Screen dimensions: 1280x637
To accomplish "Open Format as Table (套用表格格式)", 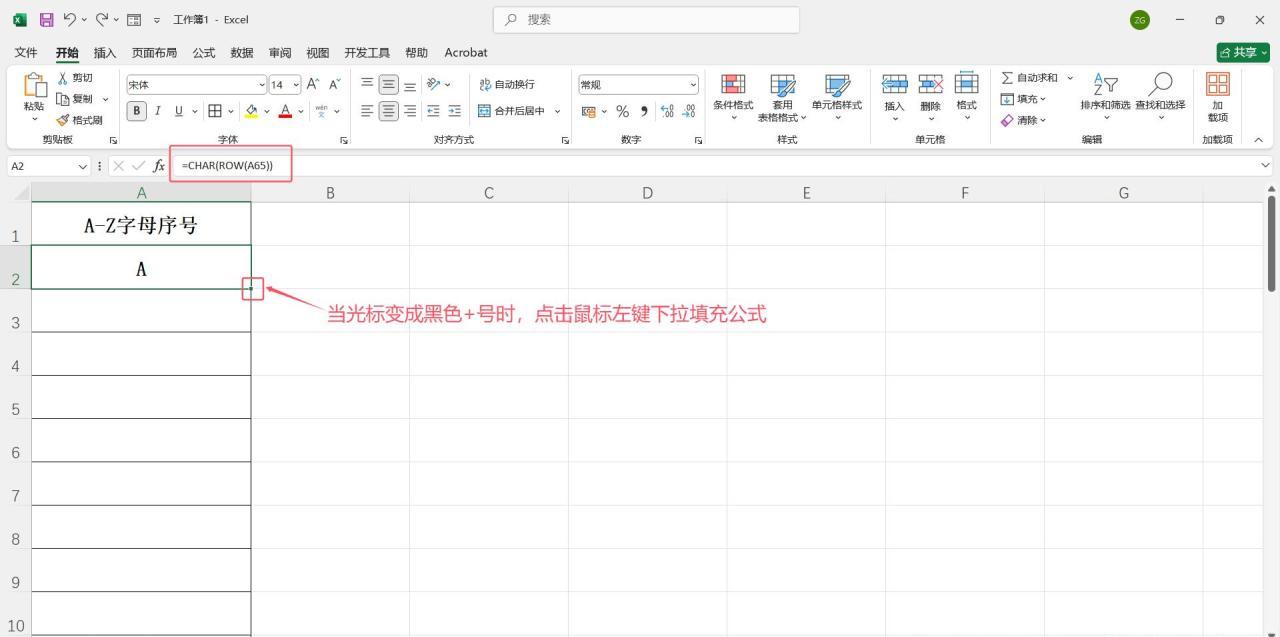I will (x=783, y=97).
